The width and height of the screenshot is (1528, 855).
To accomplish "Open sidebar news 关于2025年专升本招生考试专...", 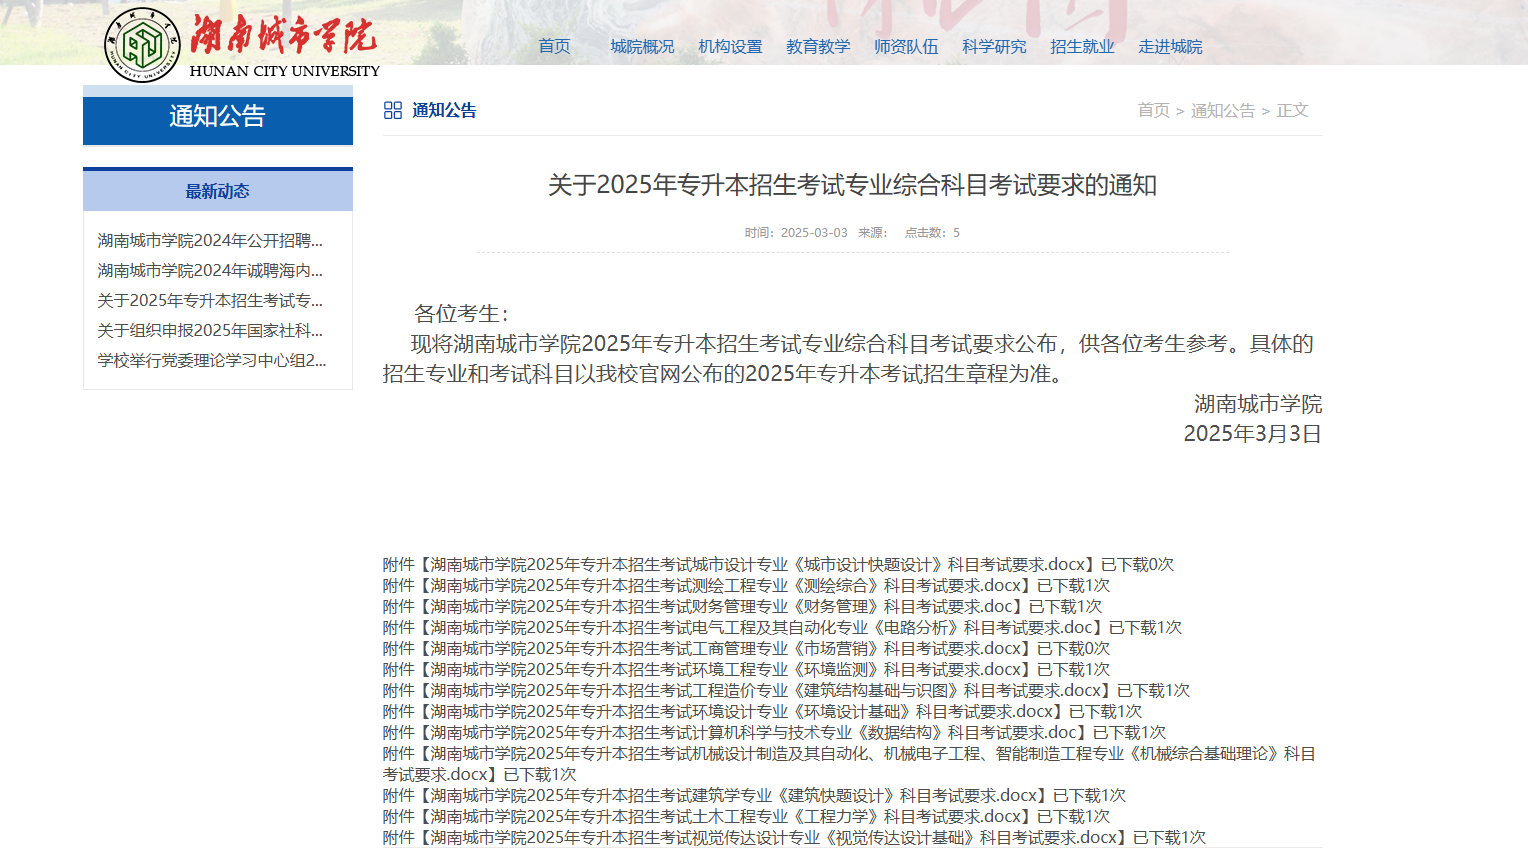I will 210,300.
